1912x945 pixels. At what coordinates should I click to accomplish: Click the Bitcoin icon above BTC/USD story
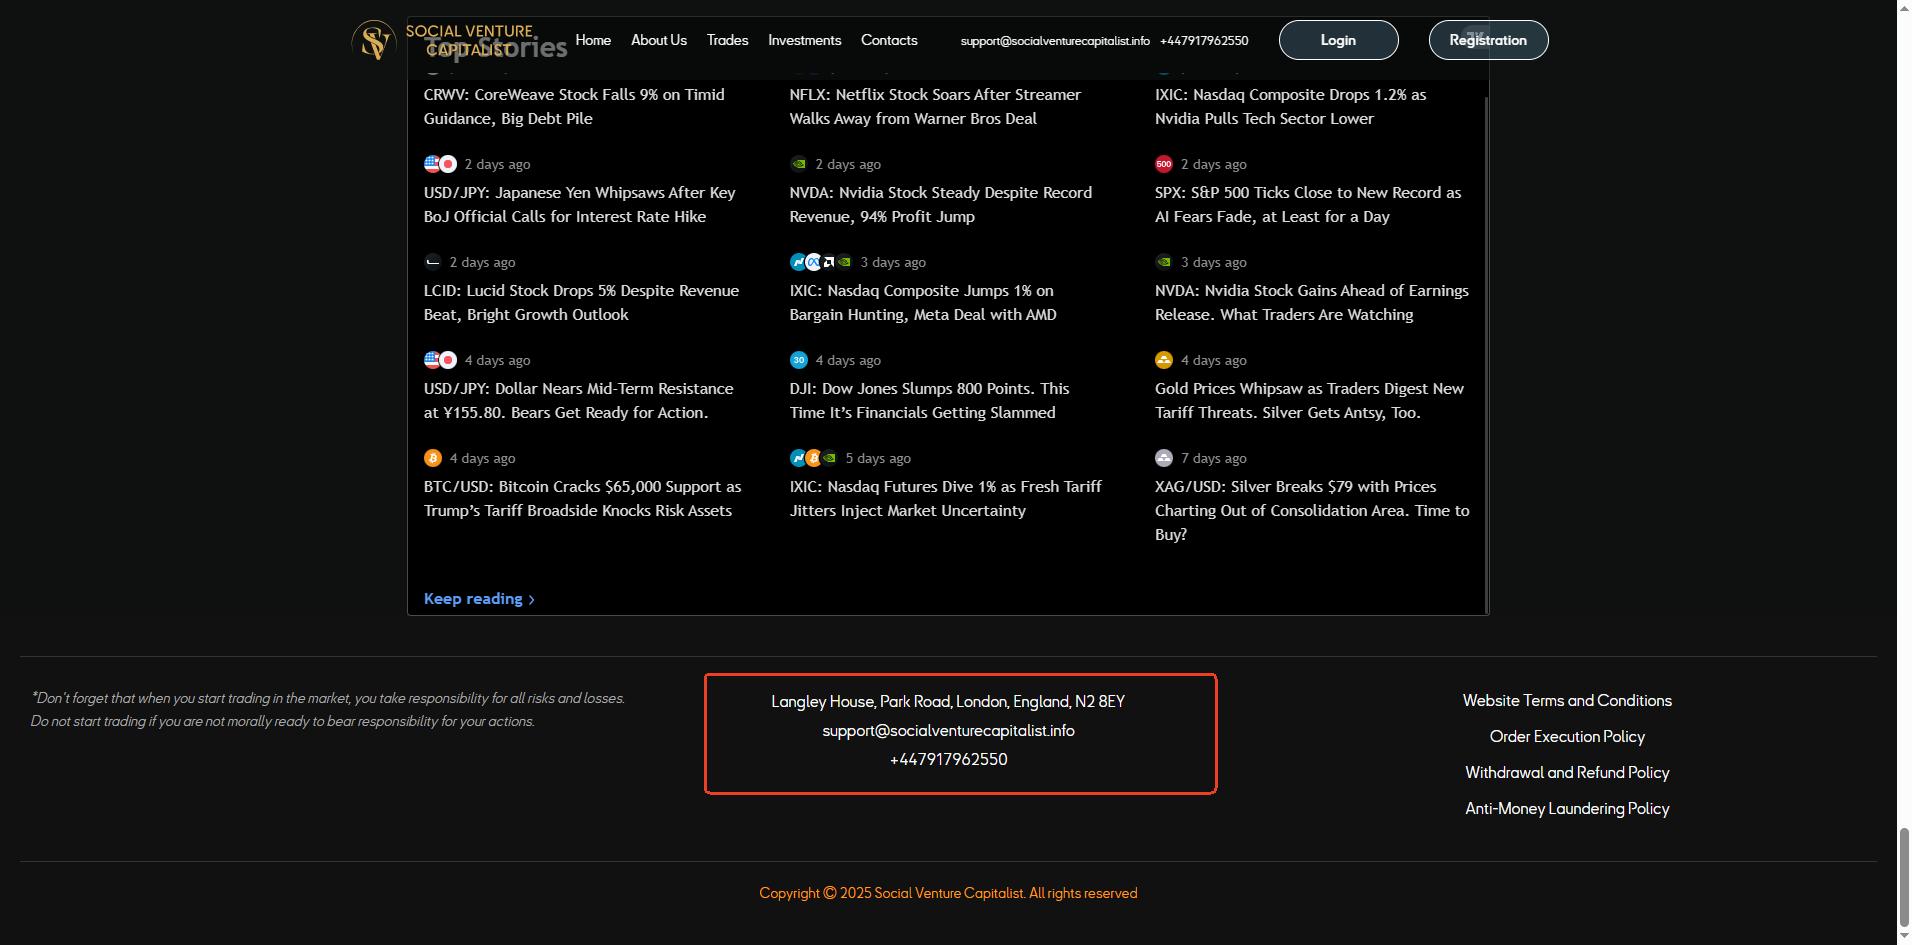coord(432,458)
